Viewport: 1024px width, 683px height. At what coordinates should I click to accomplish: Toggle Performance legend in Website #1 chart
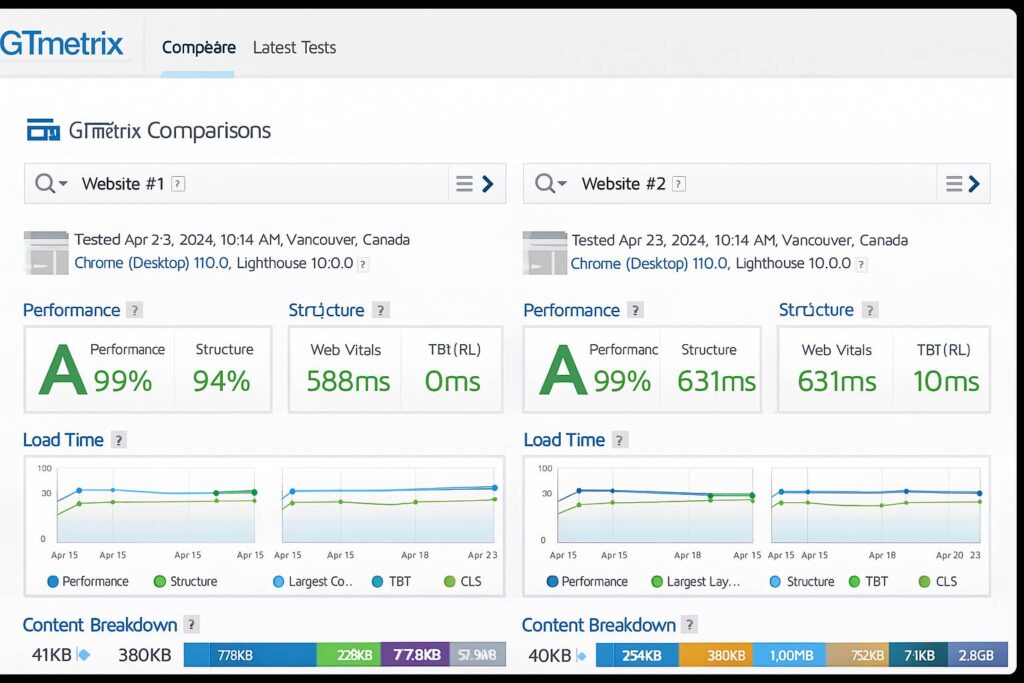coord(87,581)
